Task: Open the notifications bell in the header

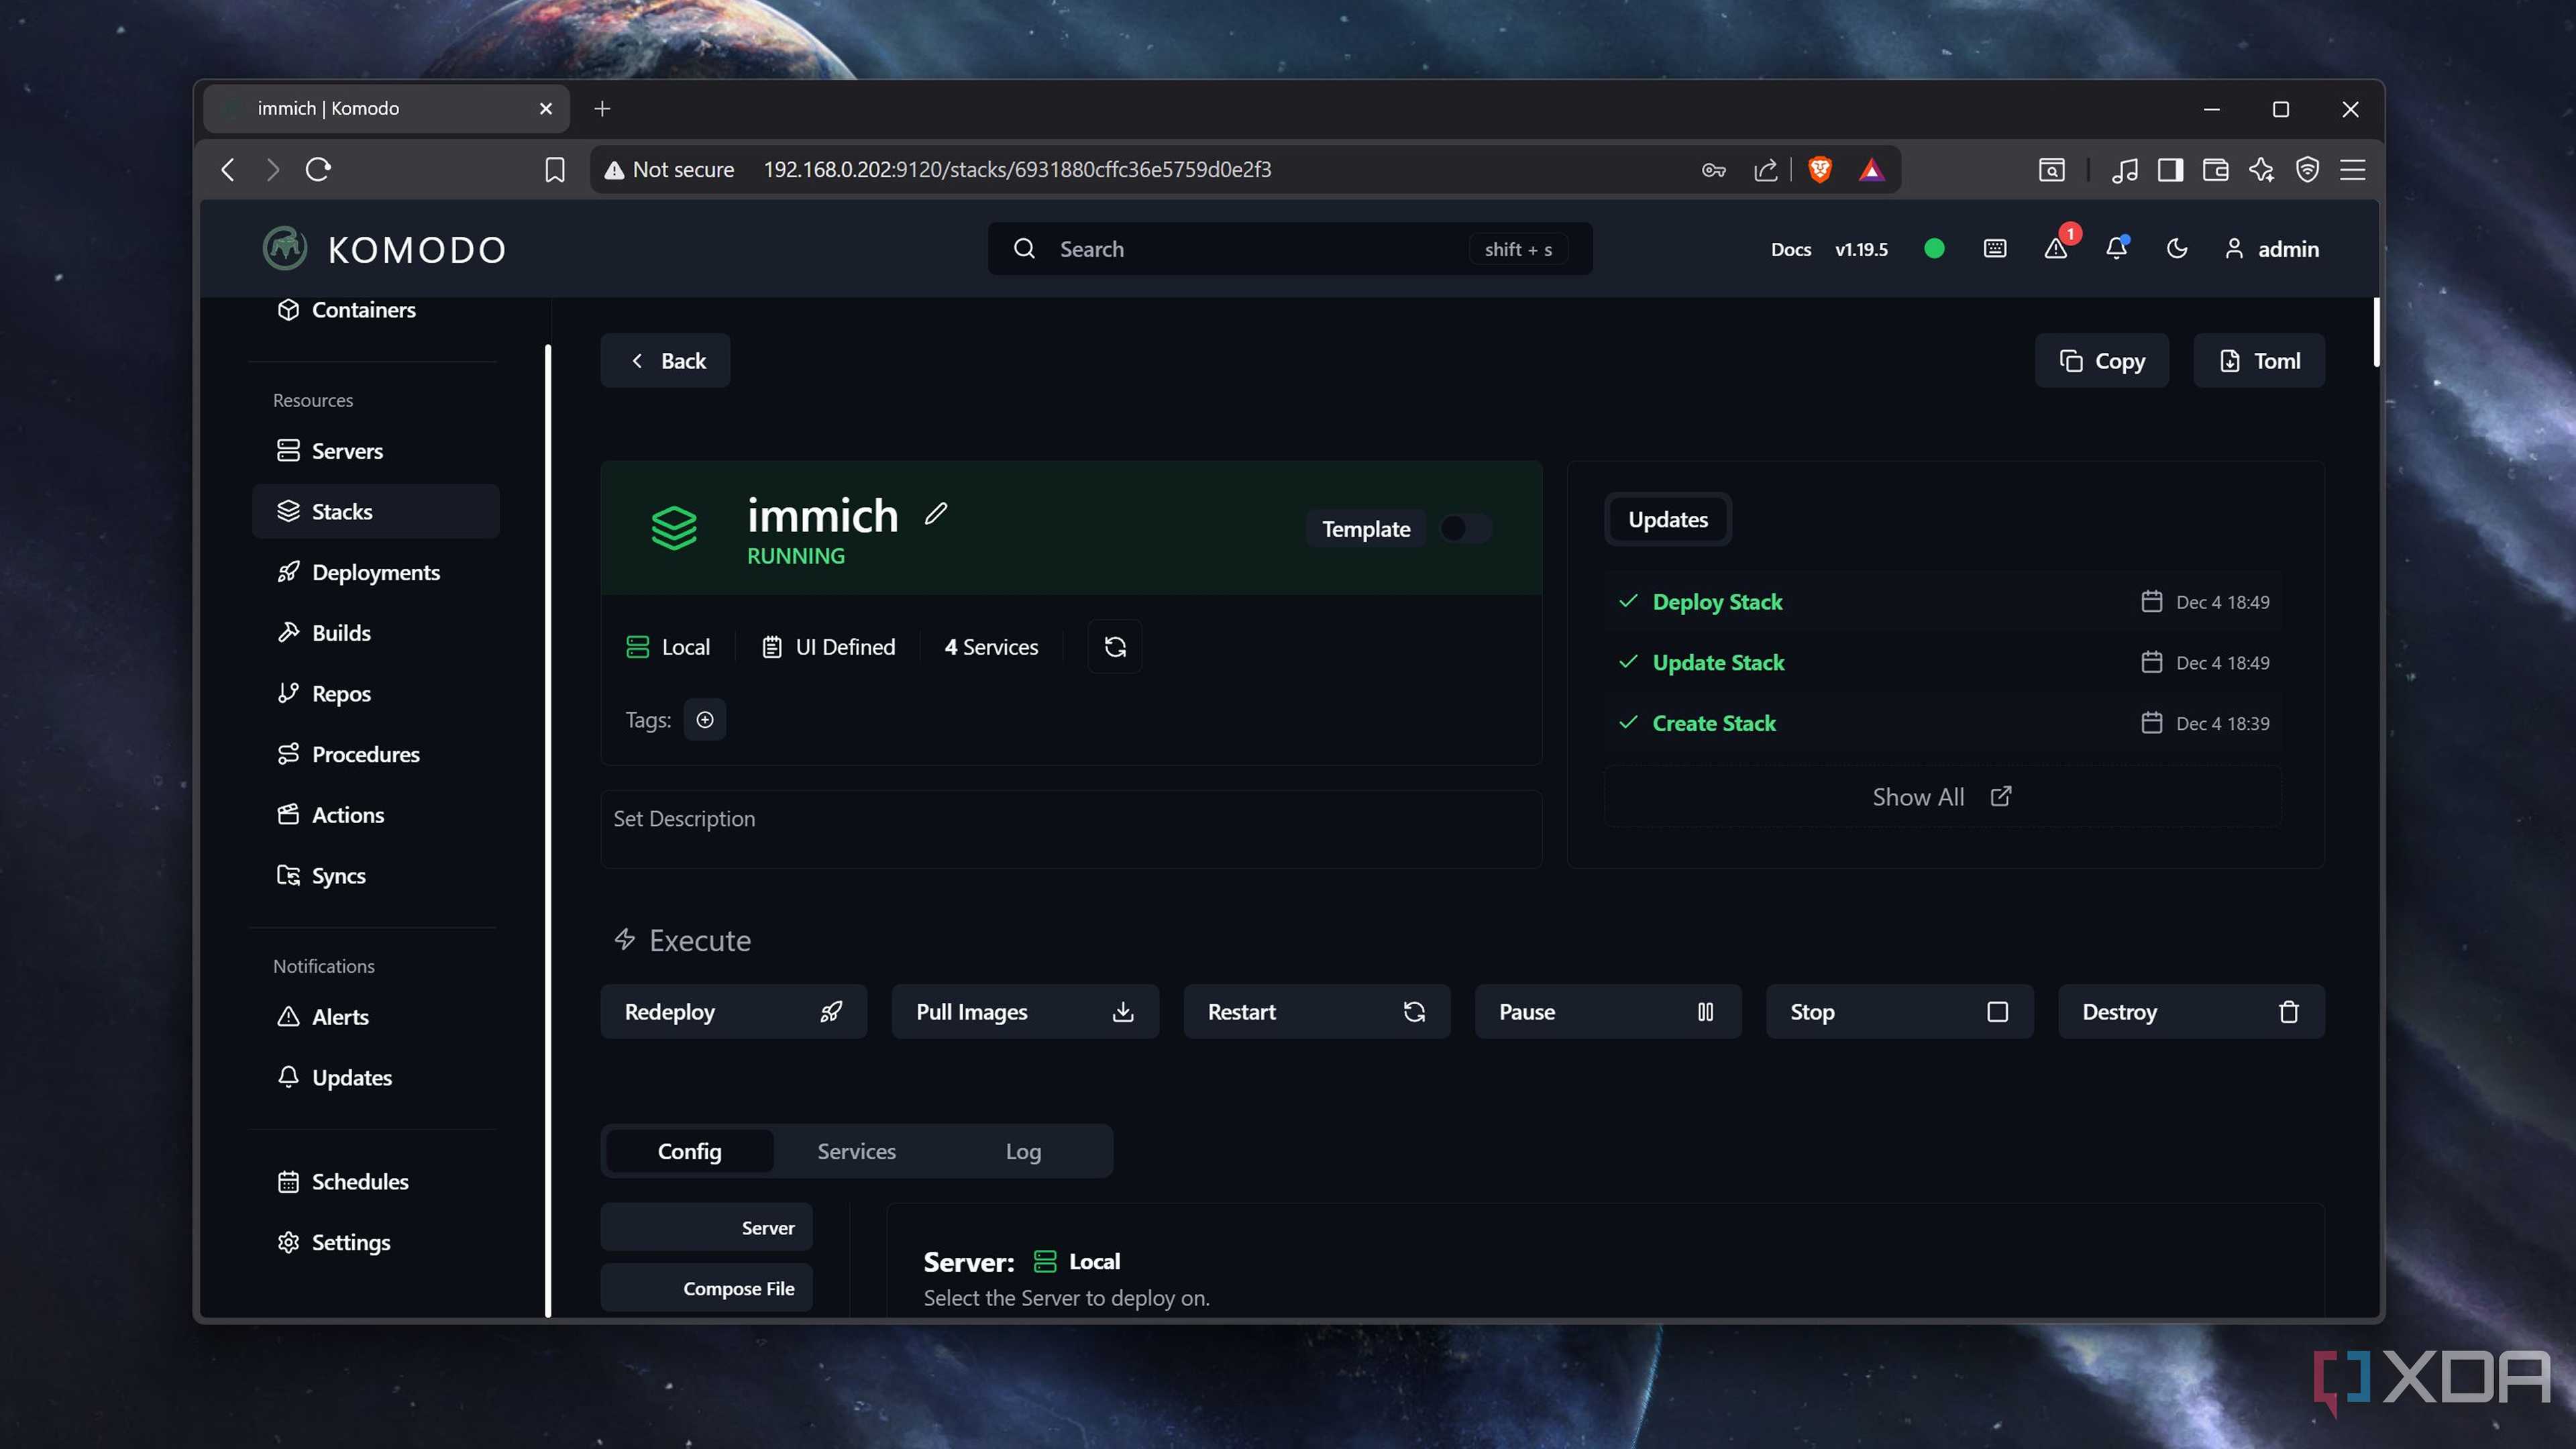Action: (2116, 248)
